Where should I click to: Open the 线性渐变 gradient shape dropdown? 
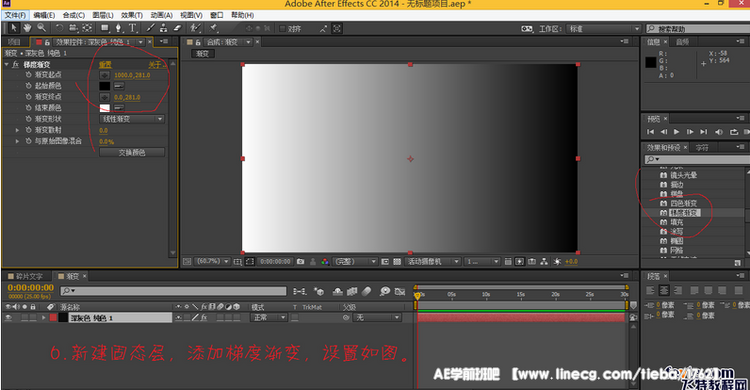132,119
